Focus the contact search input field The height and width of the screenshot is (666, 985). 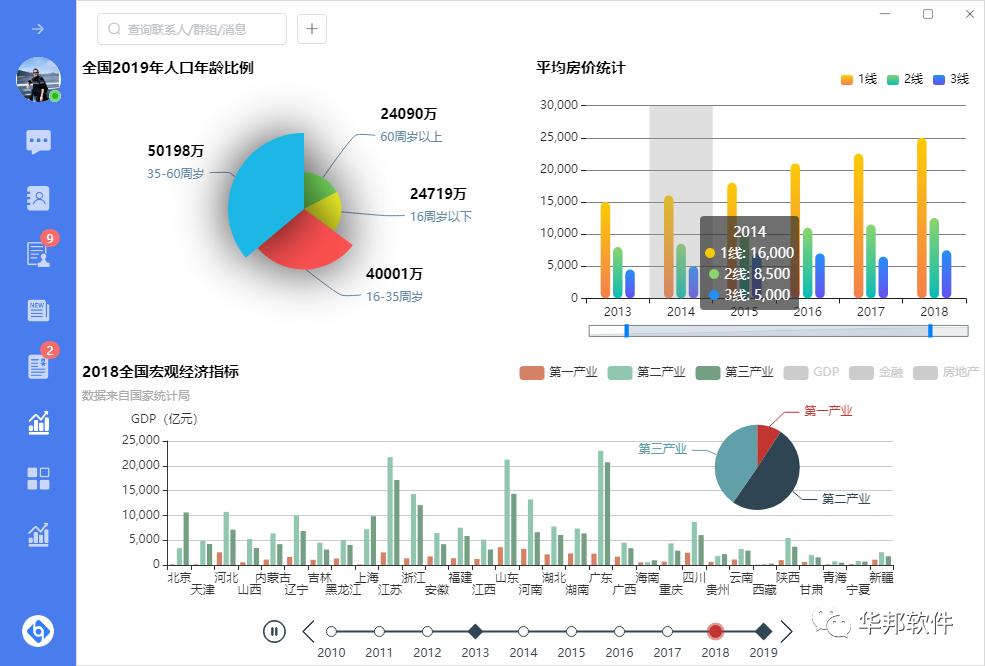[x=200, y=29]
